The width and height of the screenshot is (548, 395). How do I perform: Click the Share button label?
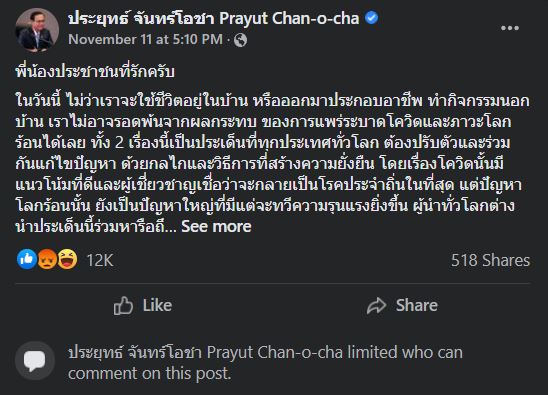(417, 305)
